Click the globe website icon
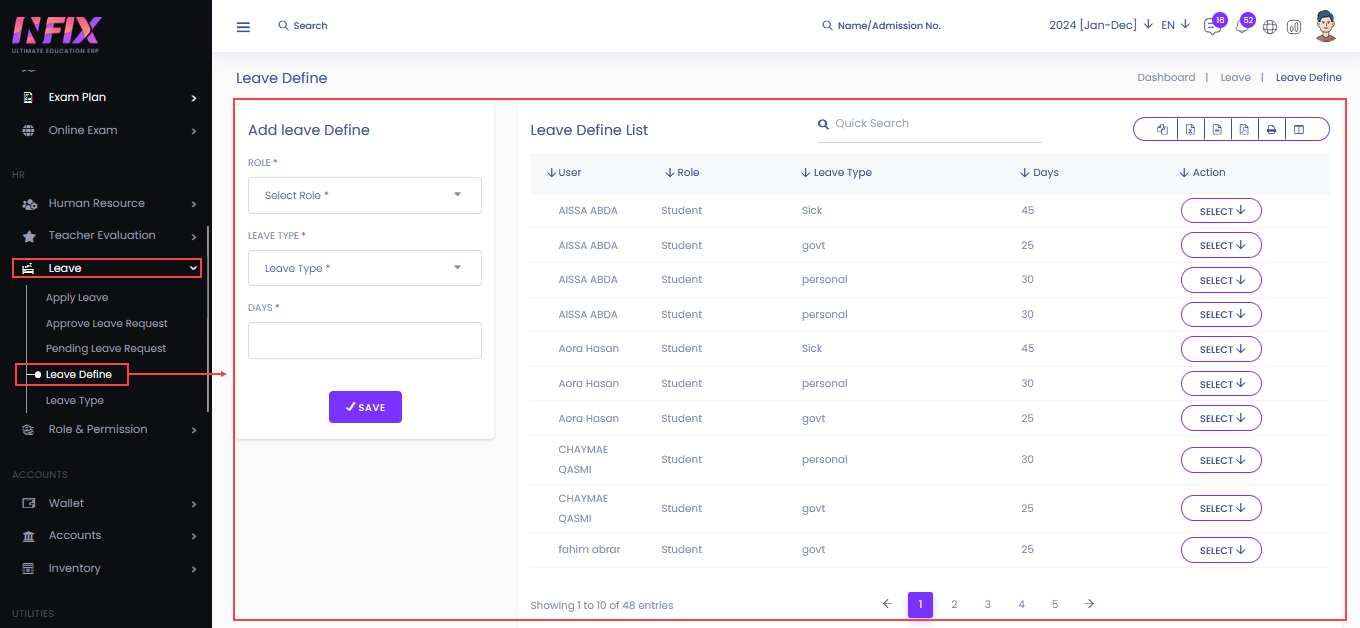The height and width of the screenshot is (628, 1360). click(x=1270, y=27)
